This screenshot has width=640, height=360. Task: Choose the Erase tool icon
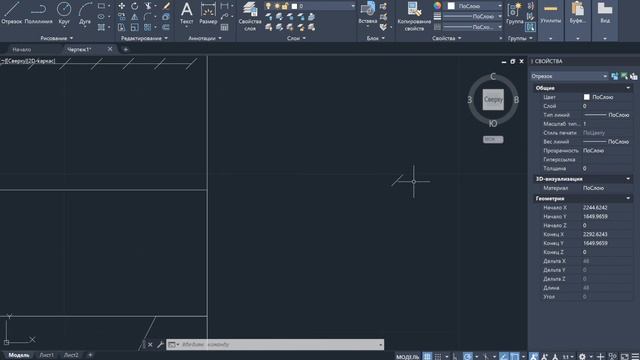166,6
